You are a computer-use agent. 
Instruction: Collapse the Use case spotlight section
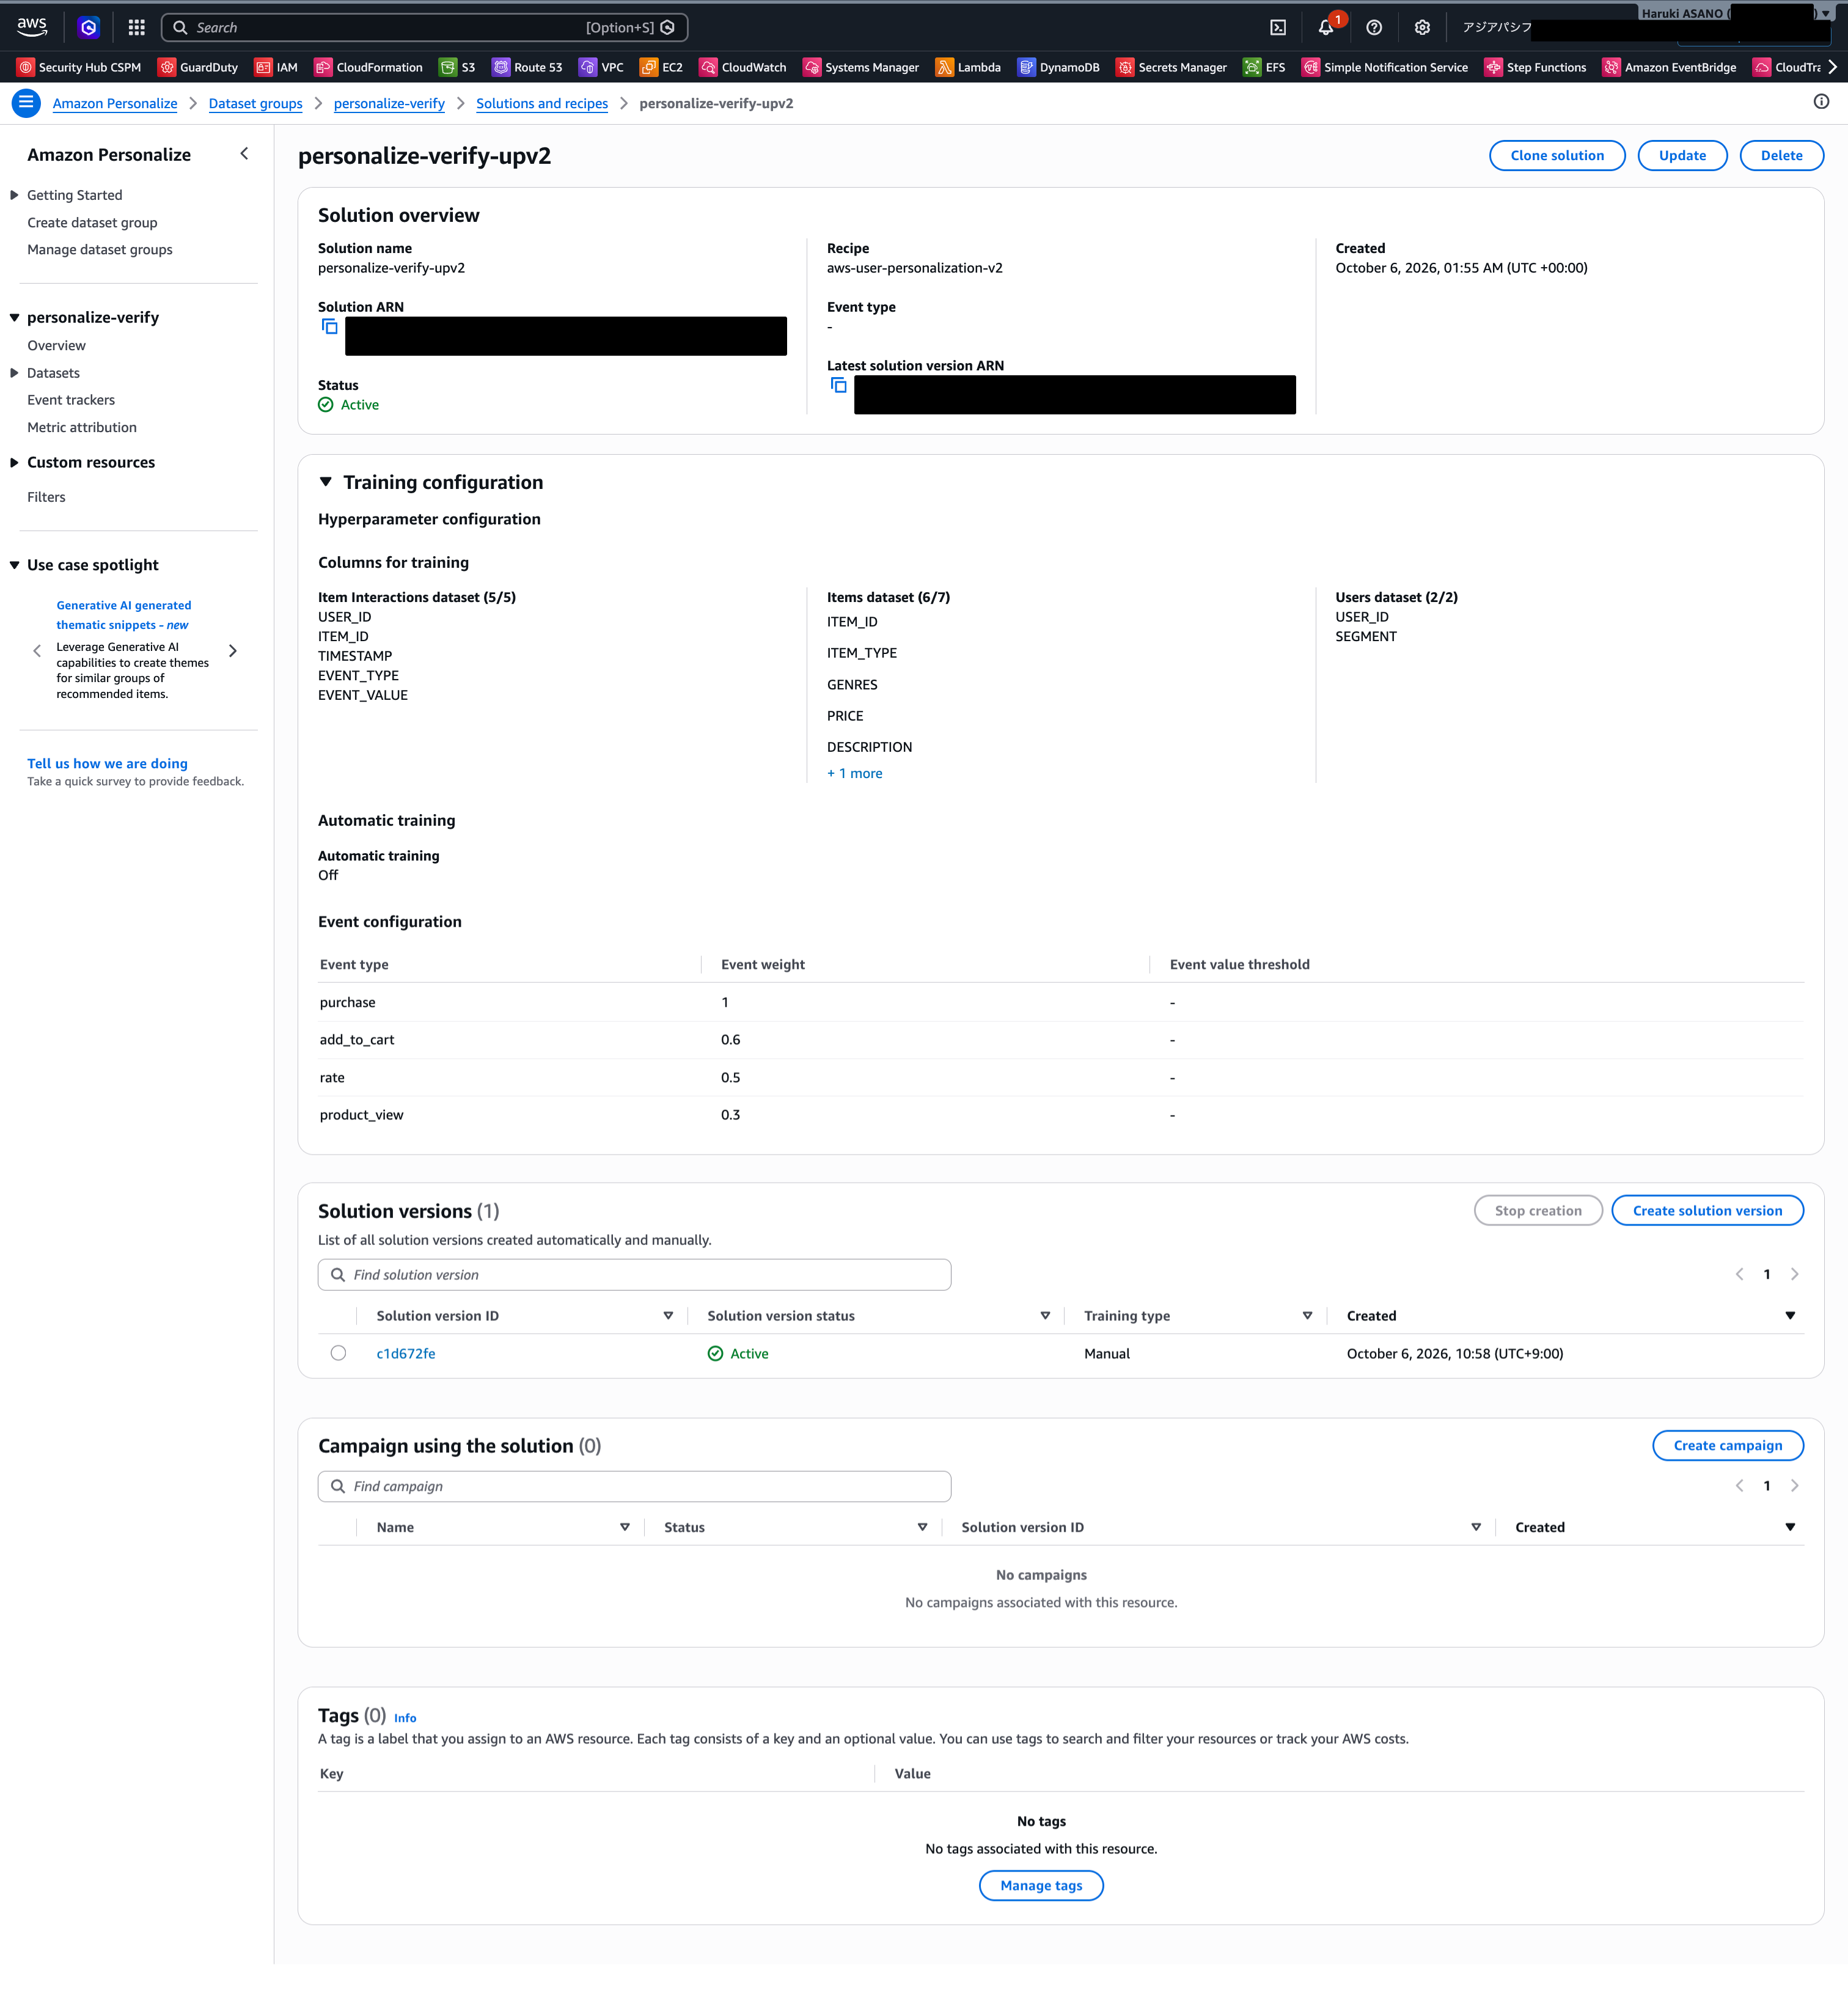[14, 565]
